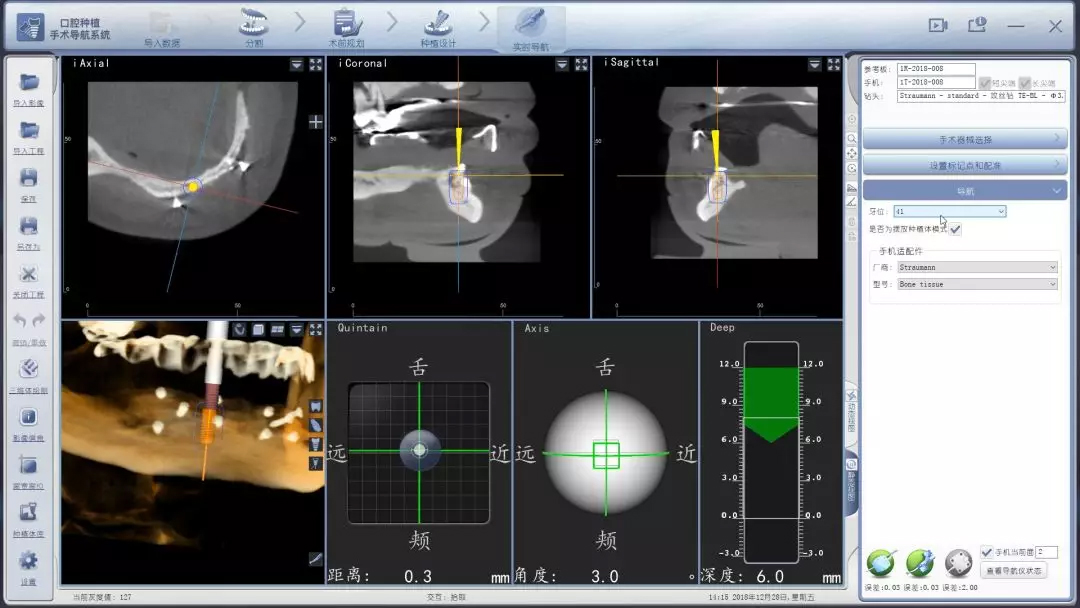Toggle the 是否为拔取种植体模式 checkbox
This screenshot has height=608, width=1080.
pos(956,229)
